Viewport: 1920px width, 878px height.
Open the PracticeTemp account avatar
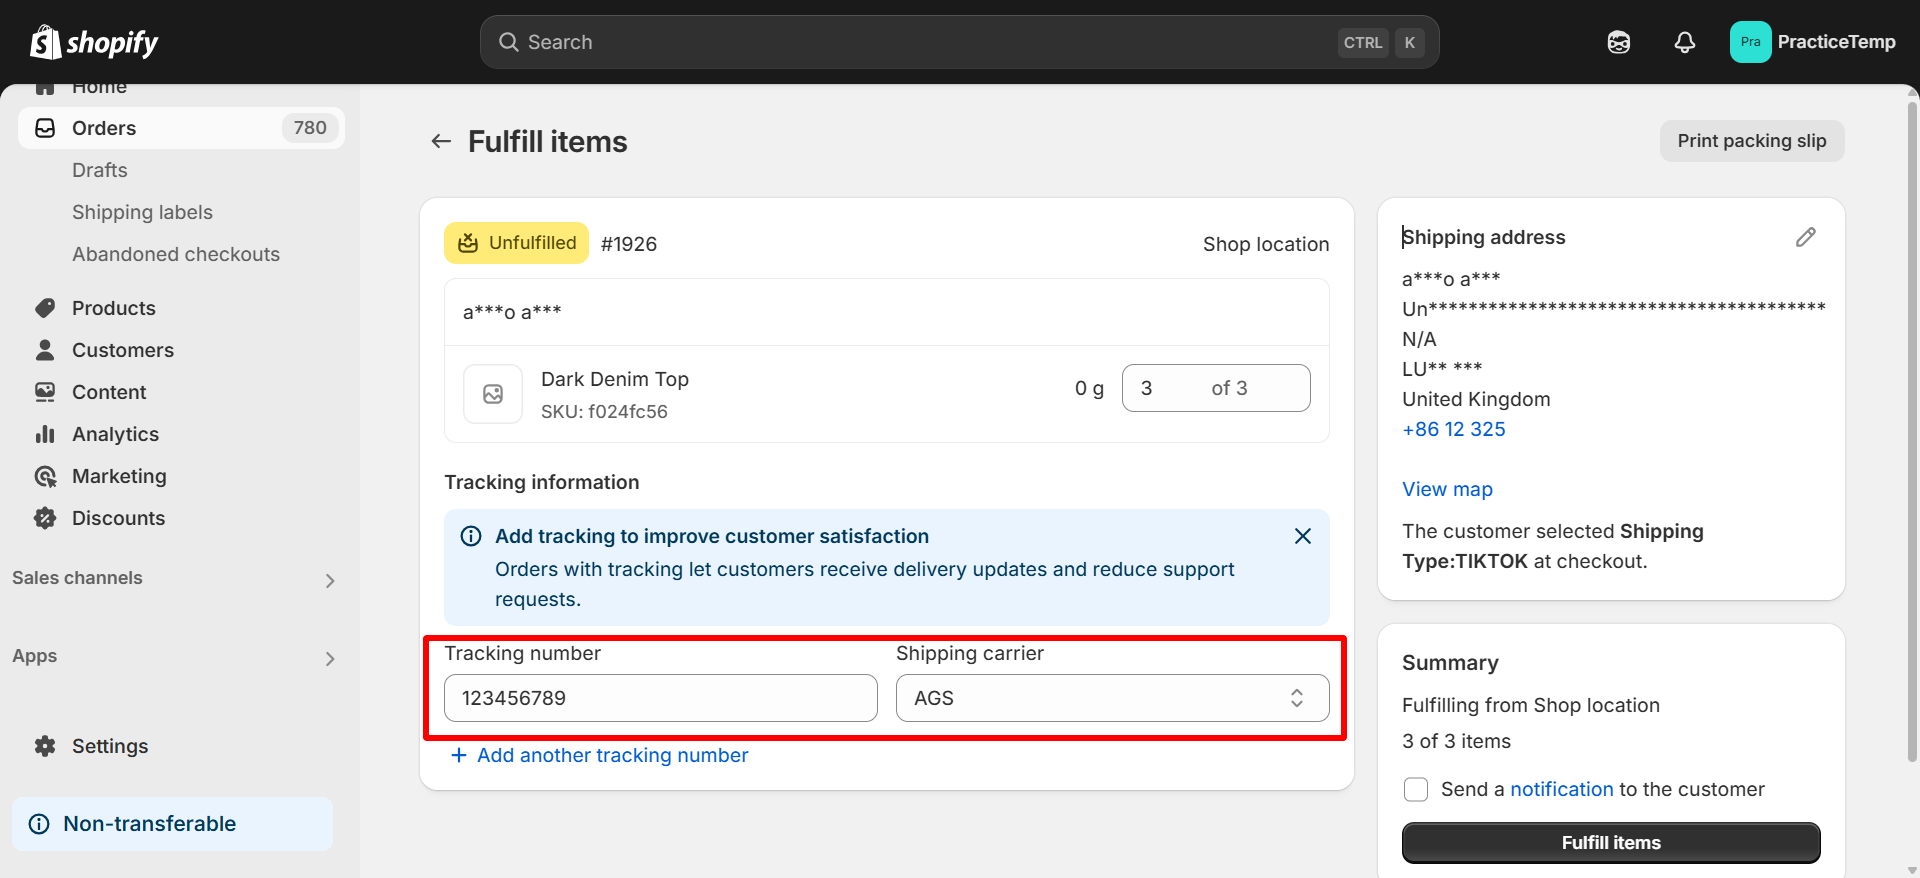click(x=1750, y=42)
